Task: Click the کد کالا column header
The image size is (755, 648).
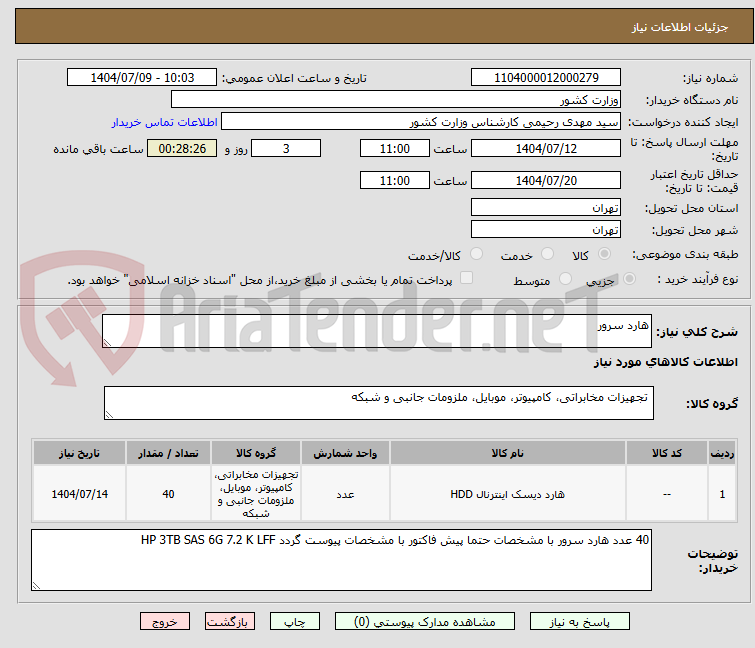Action: pyautogui.click(x=666, y=453)
